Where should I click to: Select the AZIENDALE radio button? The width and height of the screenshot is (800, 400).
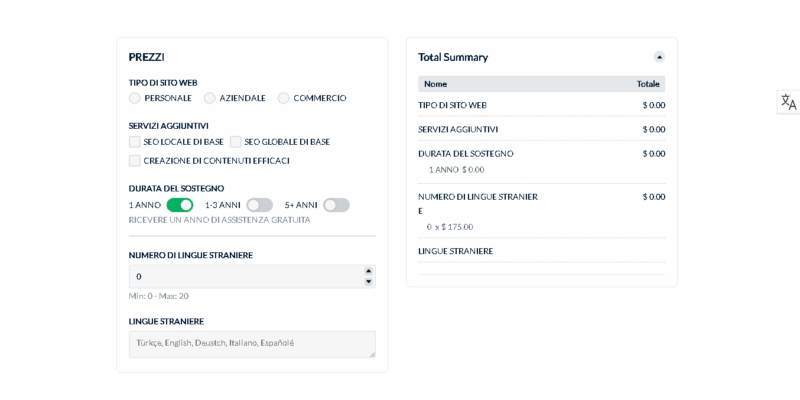(x=210, y=98)
